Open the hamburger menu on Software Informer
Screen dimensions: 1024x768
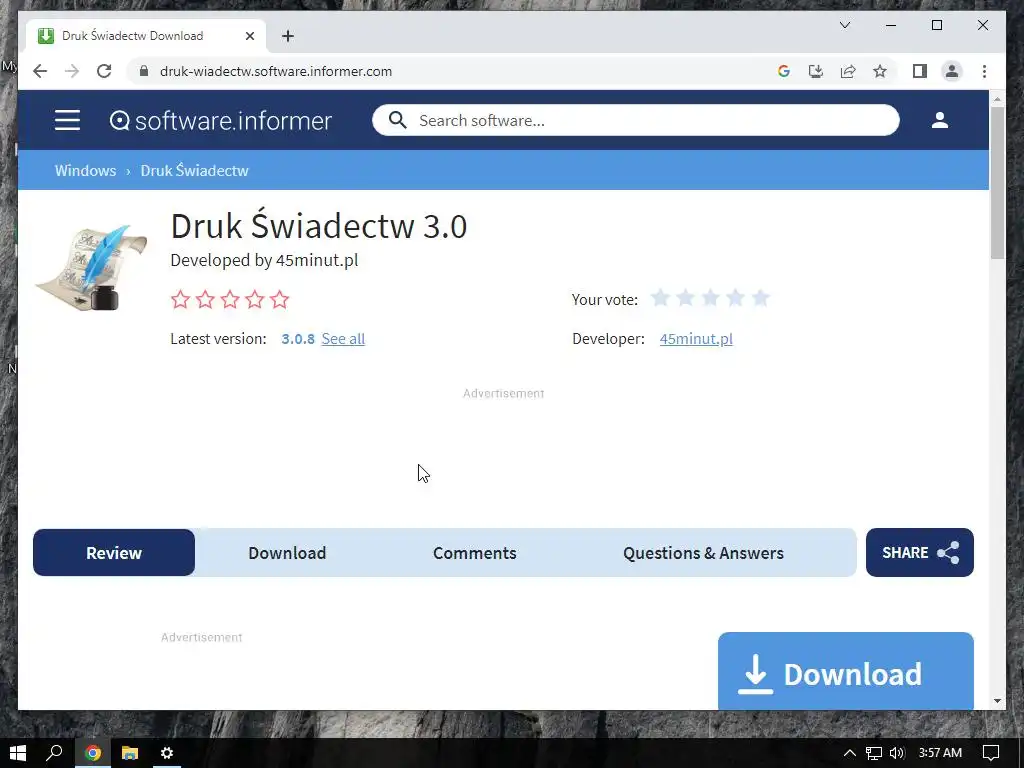(x=67, y=120)
